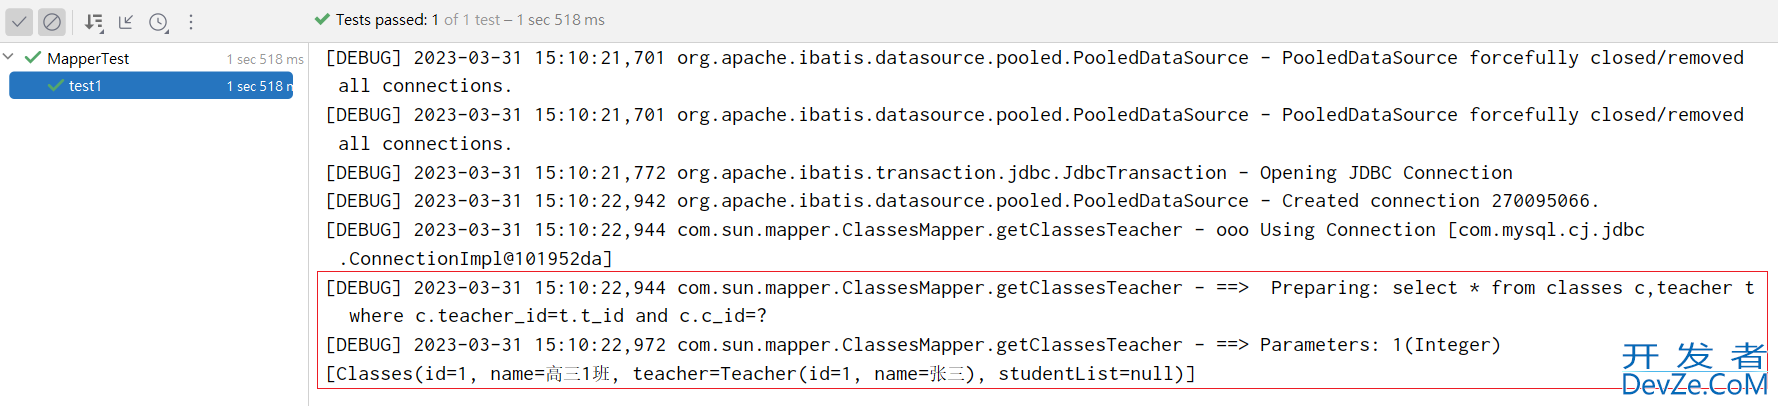Open the three-dot more options menu
Viewport: 1778px width, 406px height.
pyautogui.click(x=191, y=21)
